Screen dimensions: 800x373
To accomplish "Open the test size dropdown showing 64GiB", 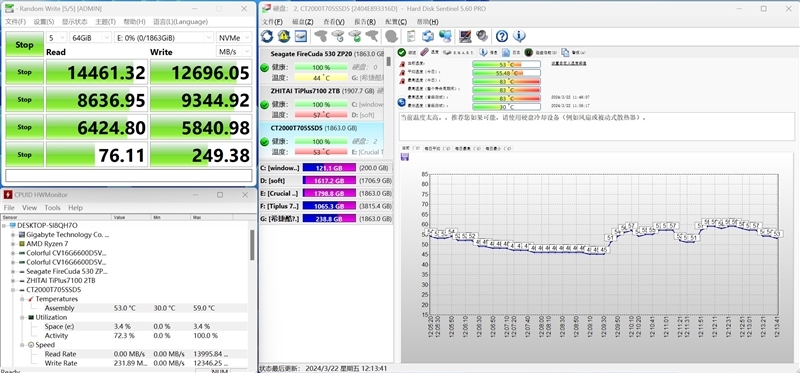I will [x=90, y=38].
